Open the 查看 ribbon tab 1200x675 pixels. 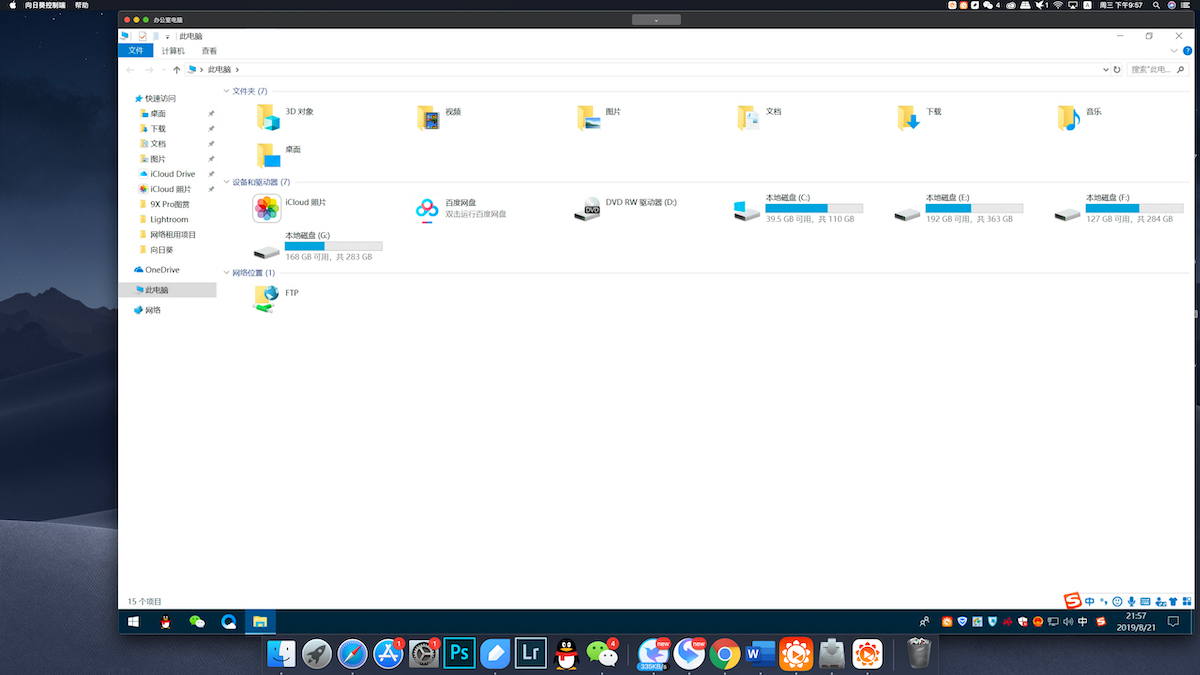click(x=209, y=51)
